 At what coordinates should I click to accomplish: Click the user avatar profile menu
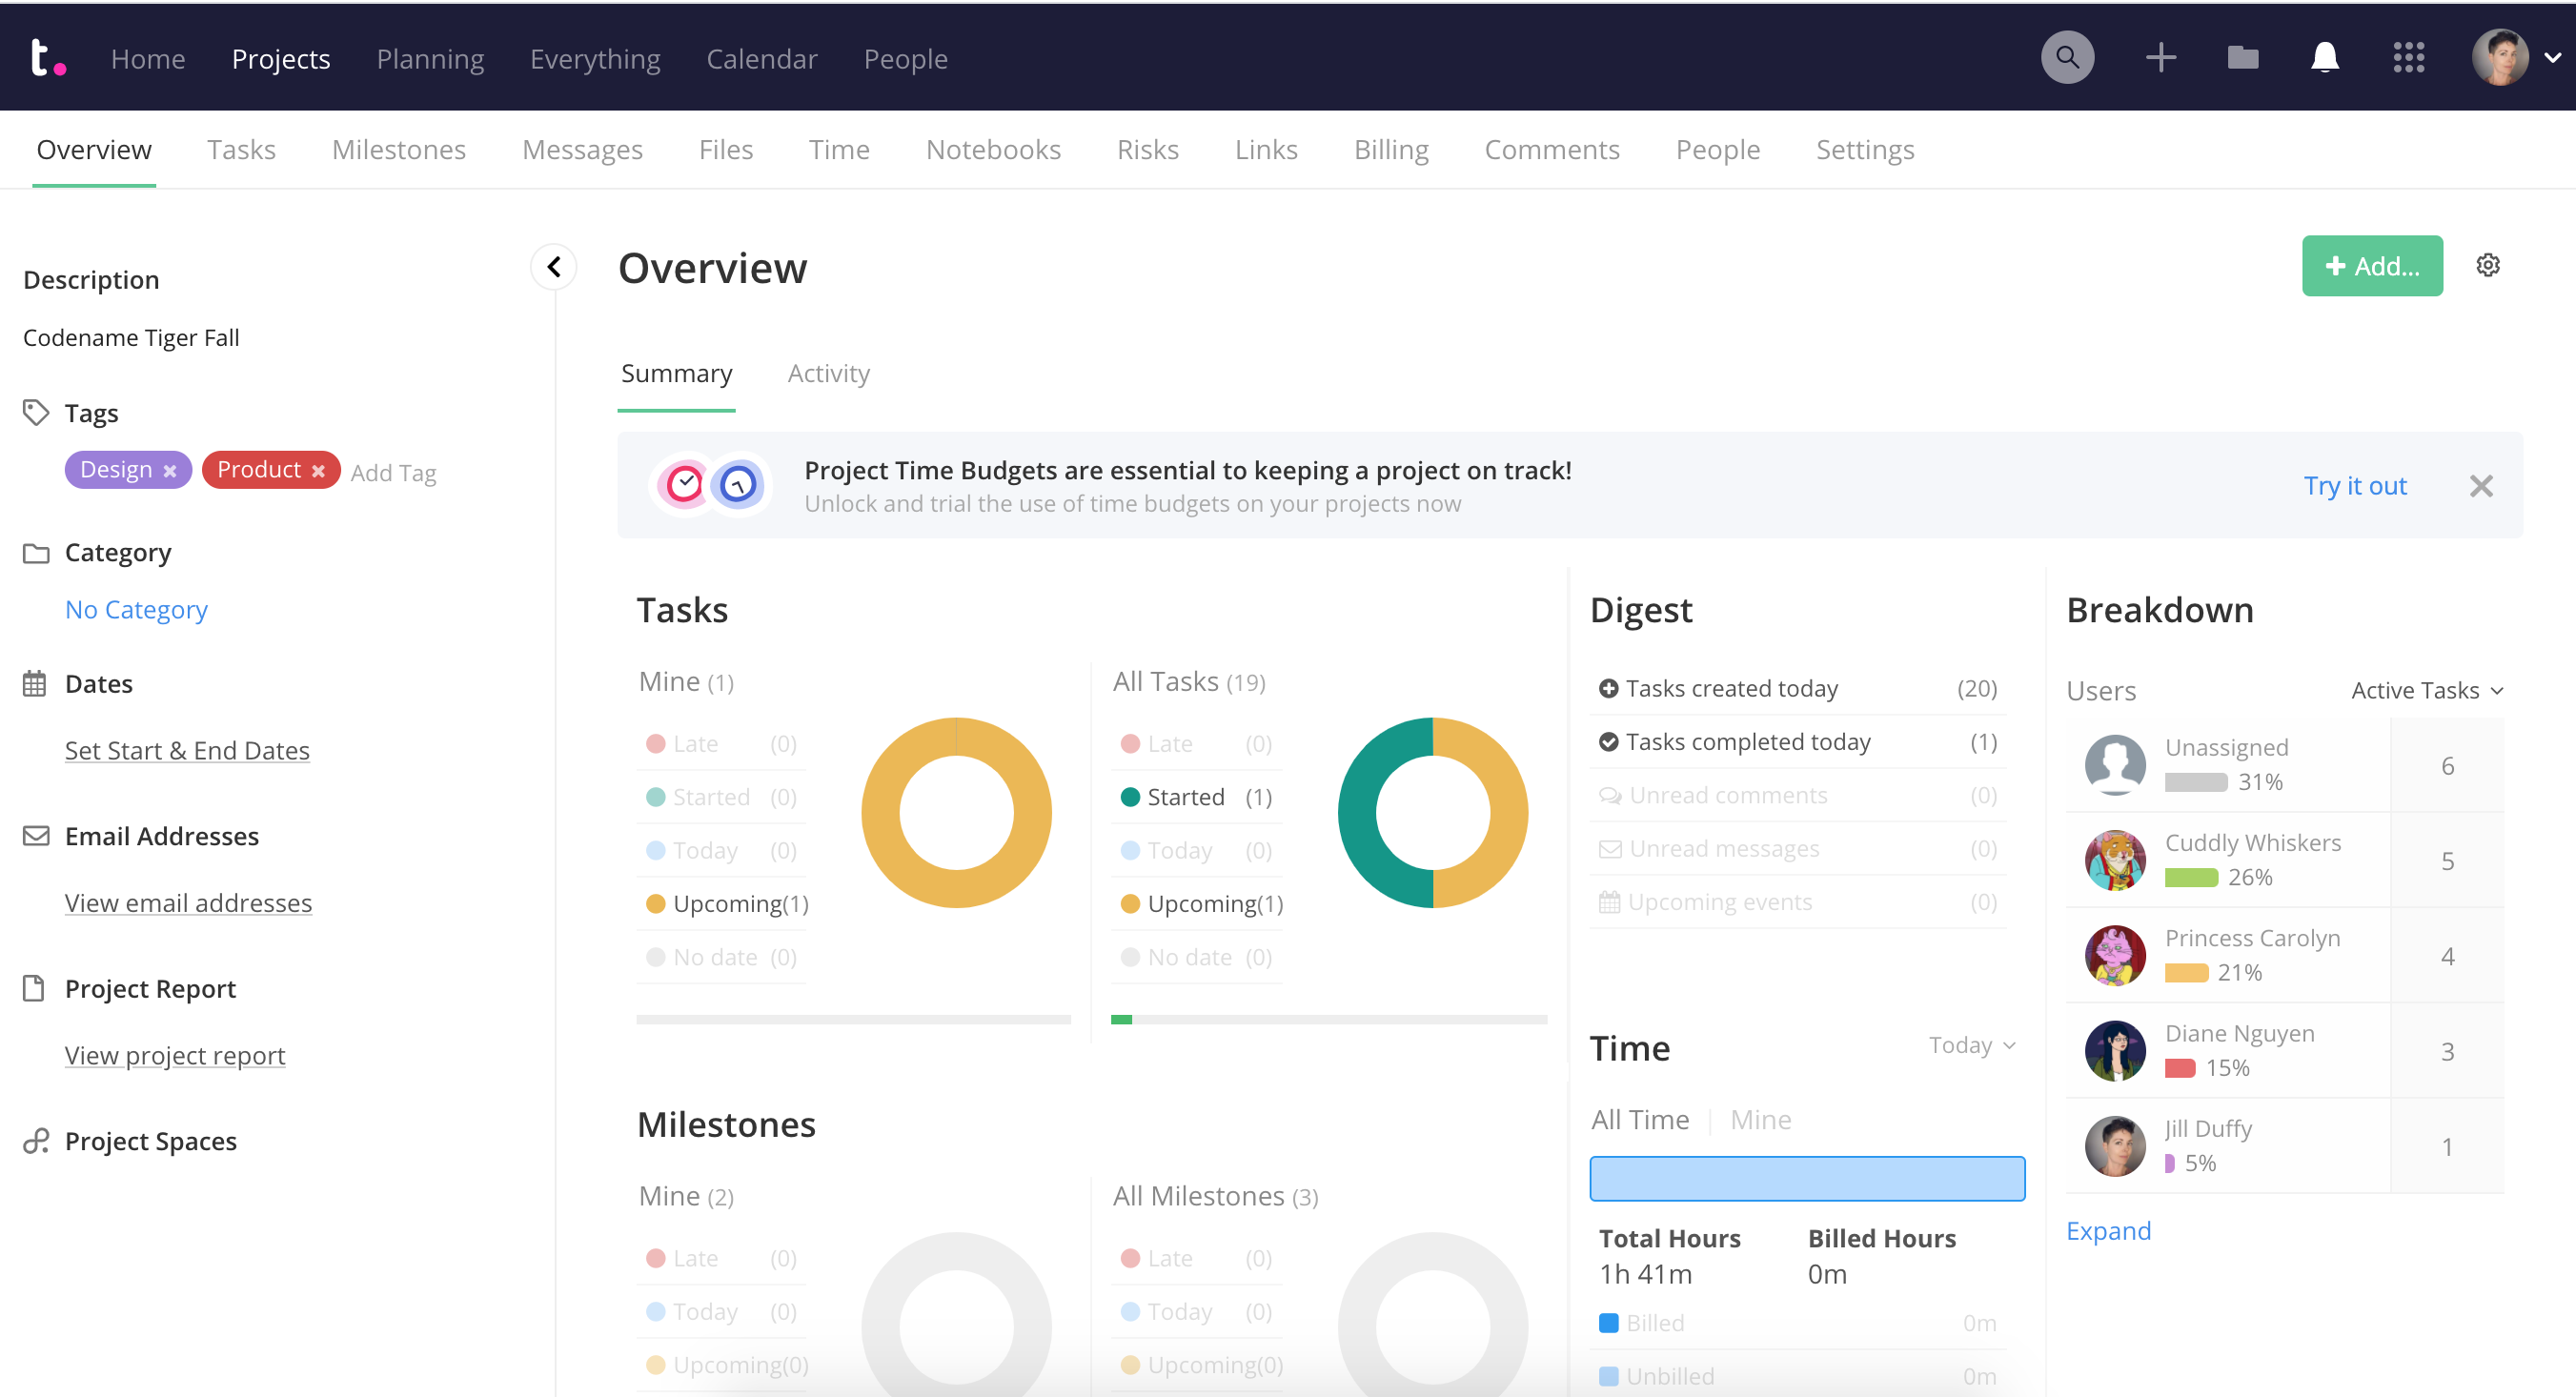click(x=2501, y=57)
